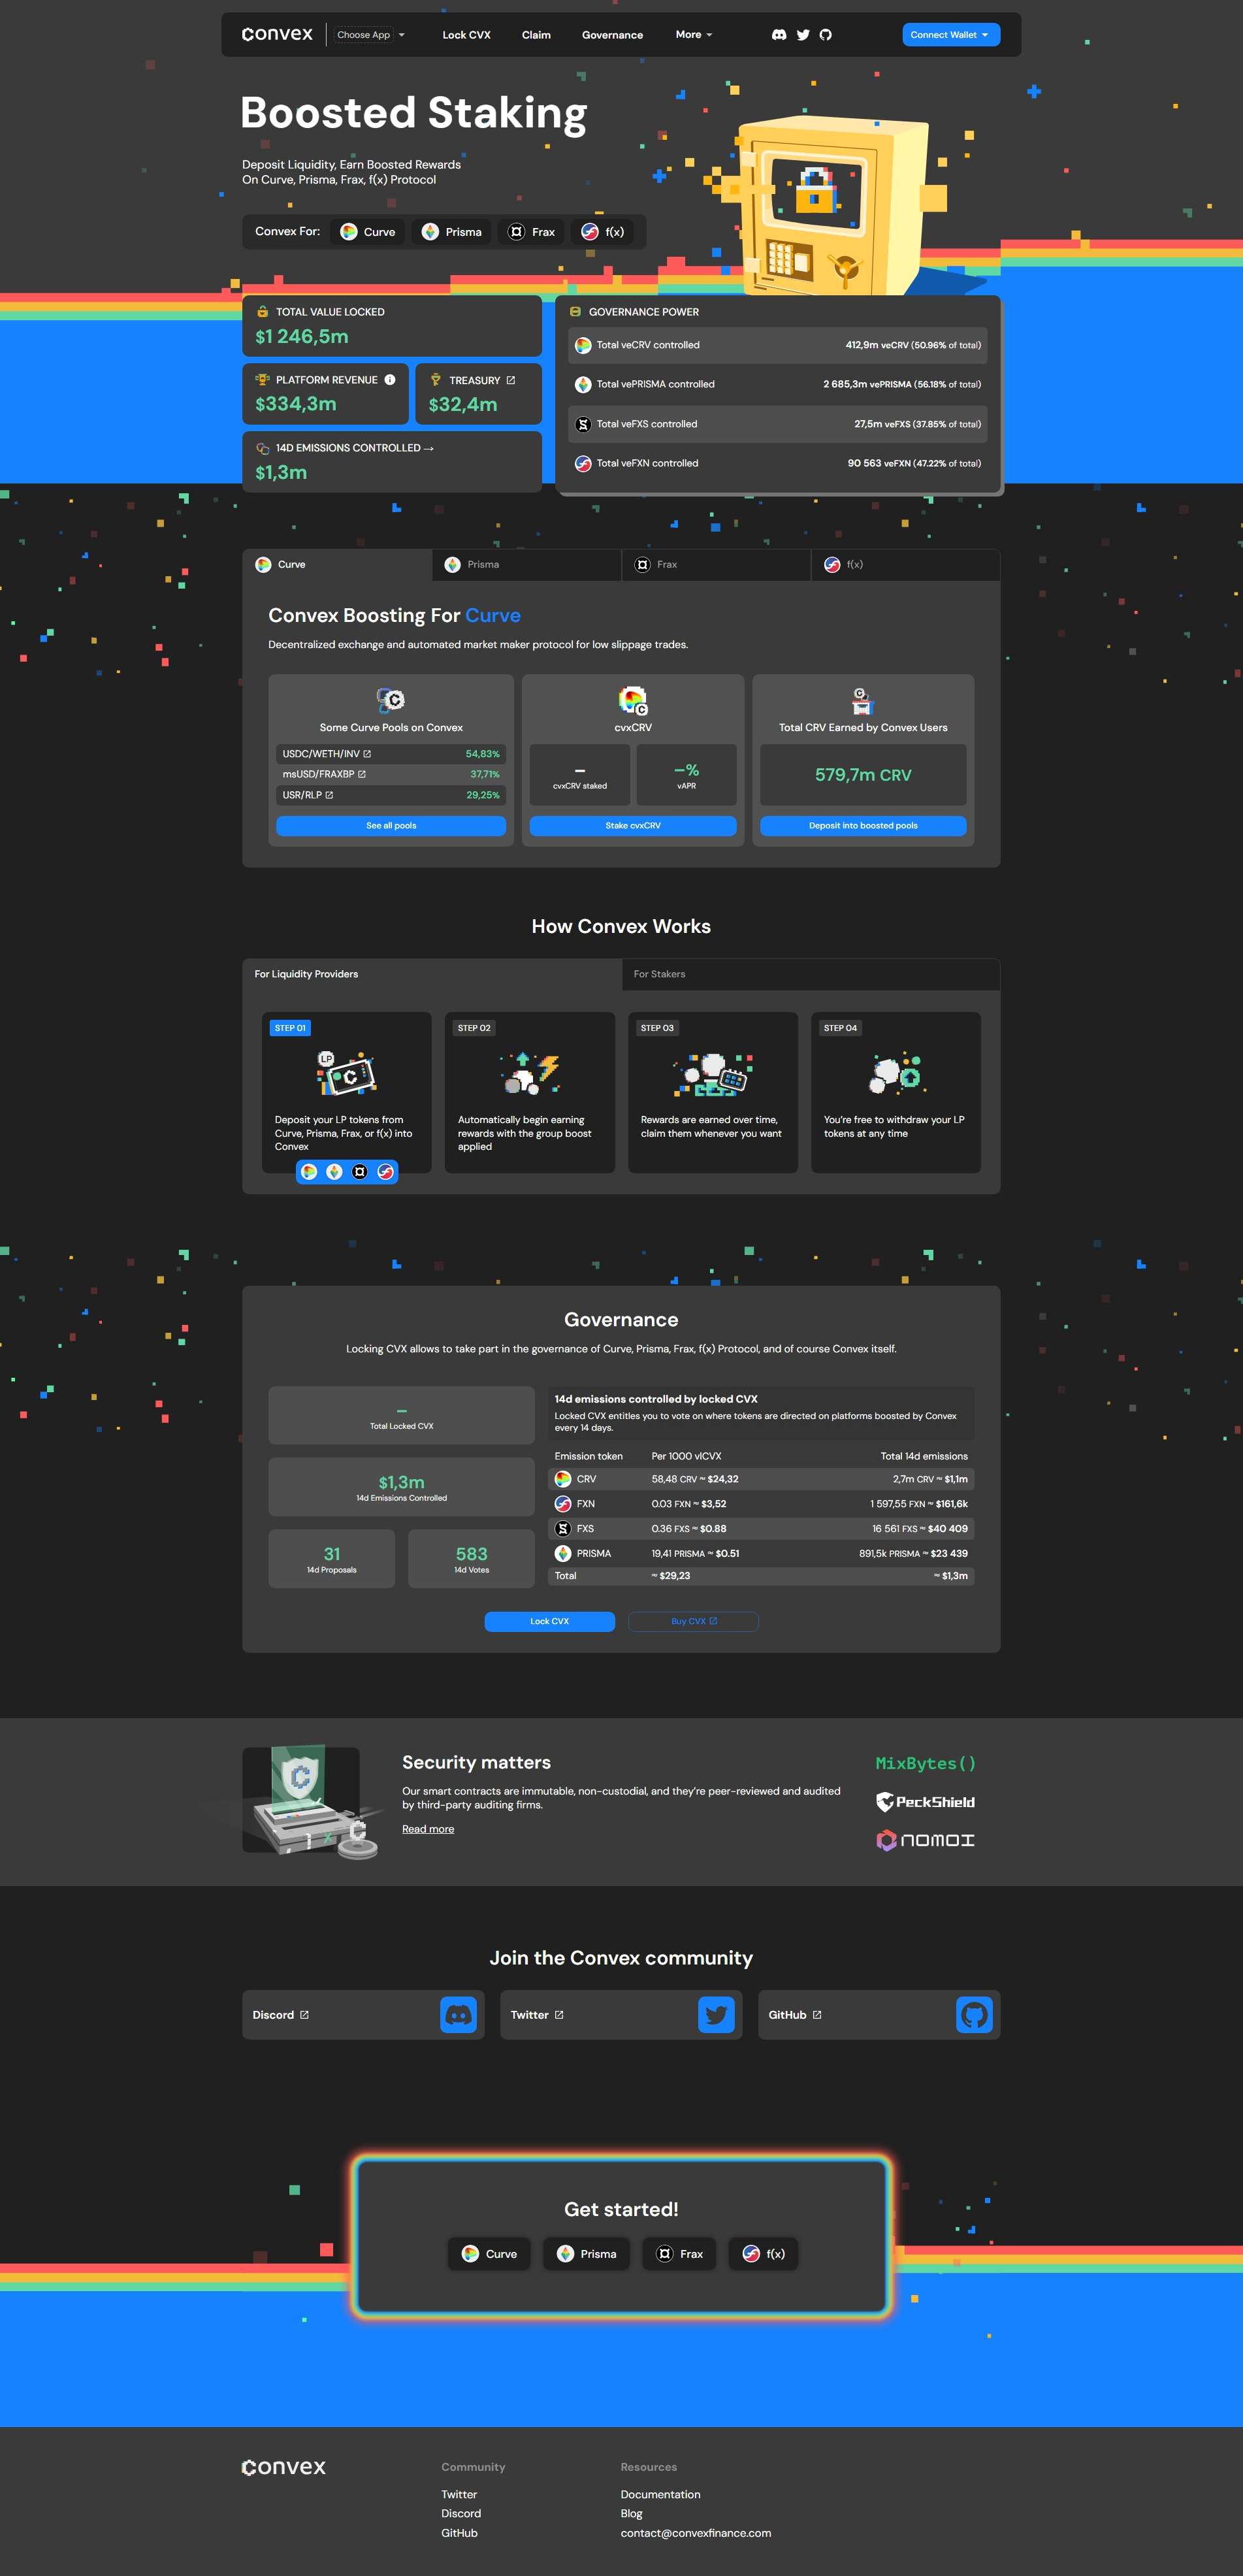The image size is (1243, 2576).
Task: Click Frax in Get started box
Action: coord(679,2254)
